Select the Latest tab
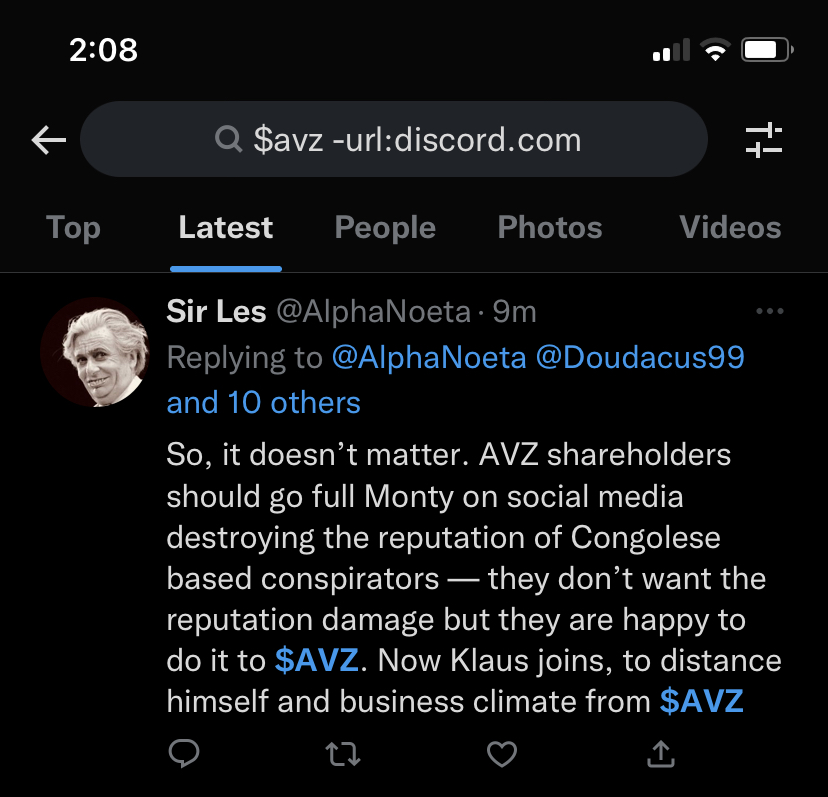Image resolution: width=828 pixels, height=797 pixels. tap(226, 228)
